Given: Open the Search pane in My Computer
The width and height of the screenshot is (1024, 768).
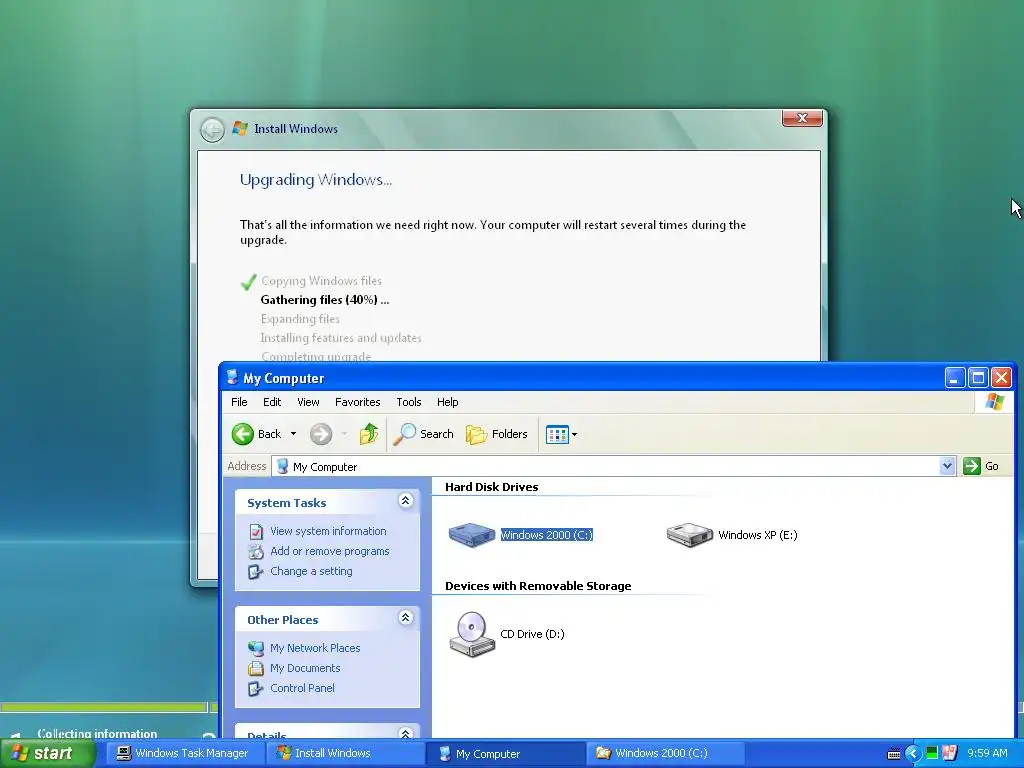Looking at the screenshot, I should tap(423, 434).
